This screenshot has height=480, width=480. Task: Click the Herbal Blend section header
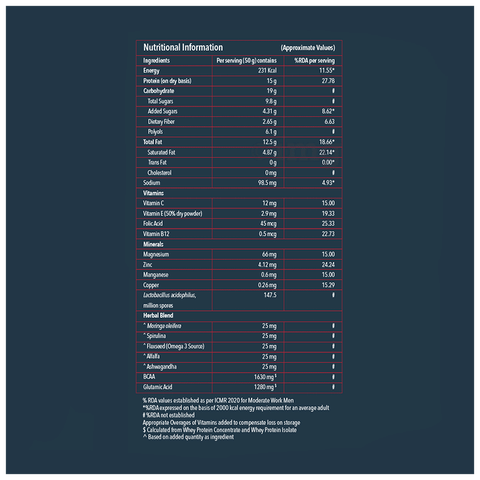click(158, 315)
